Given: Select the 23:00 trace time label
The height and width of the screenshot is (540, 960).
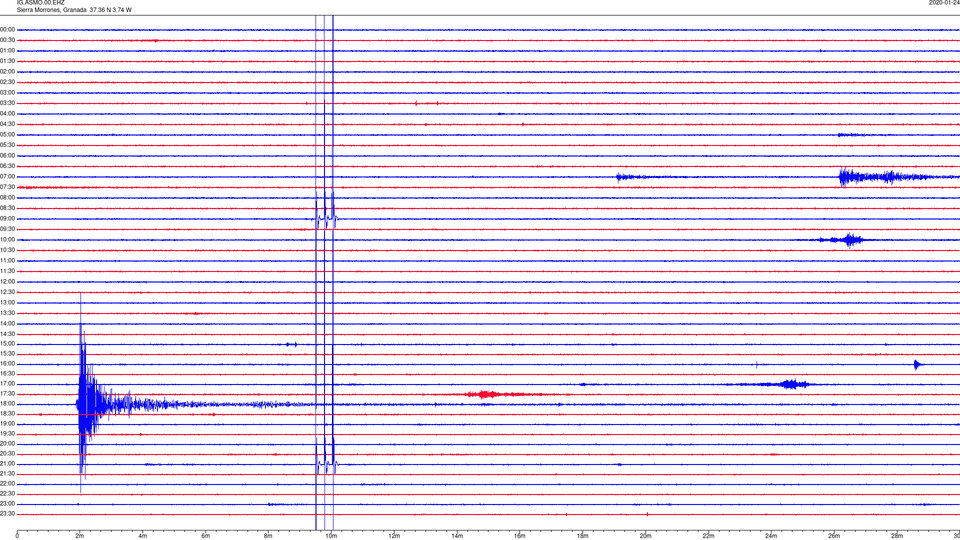Looking at the screenshot, I should point(8,504).
